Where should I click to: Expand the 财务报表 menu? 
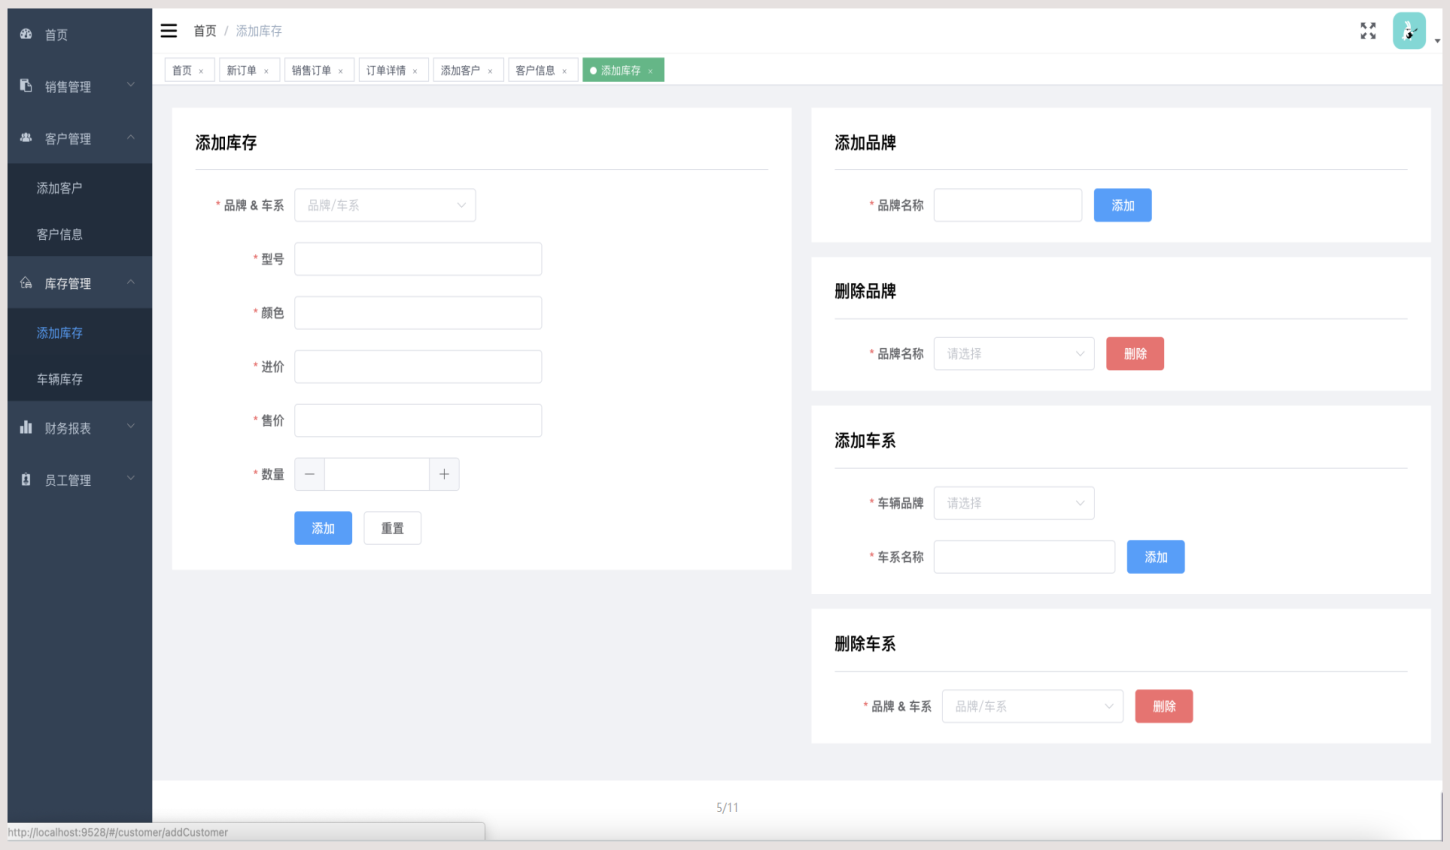click(131, 426)
